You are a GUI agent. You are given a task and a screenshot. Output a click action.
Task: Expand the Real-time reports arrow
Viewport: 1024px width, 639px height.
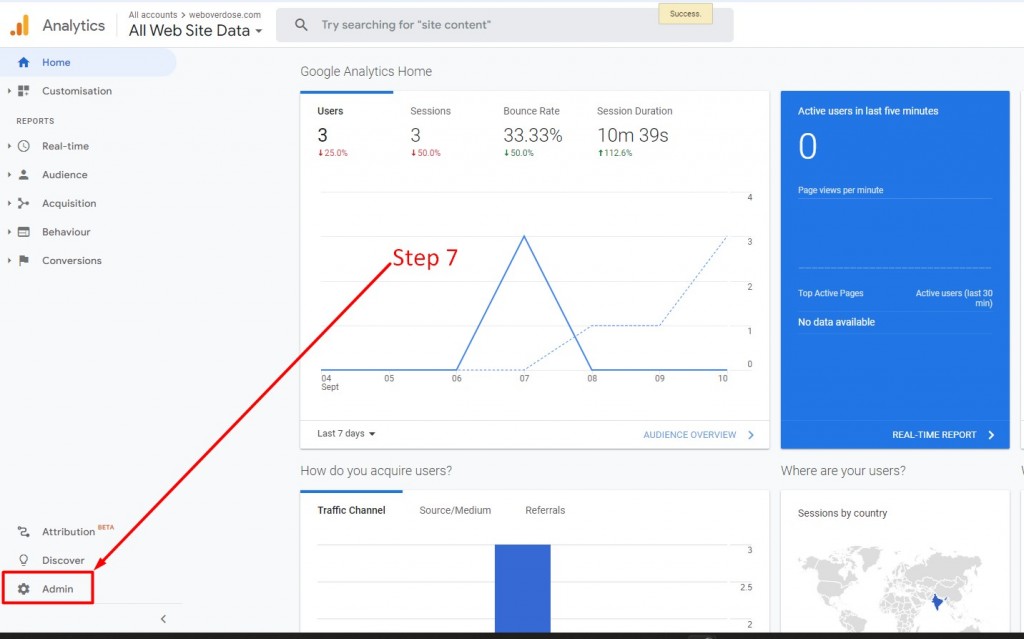(x=9, y=146)
